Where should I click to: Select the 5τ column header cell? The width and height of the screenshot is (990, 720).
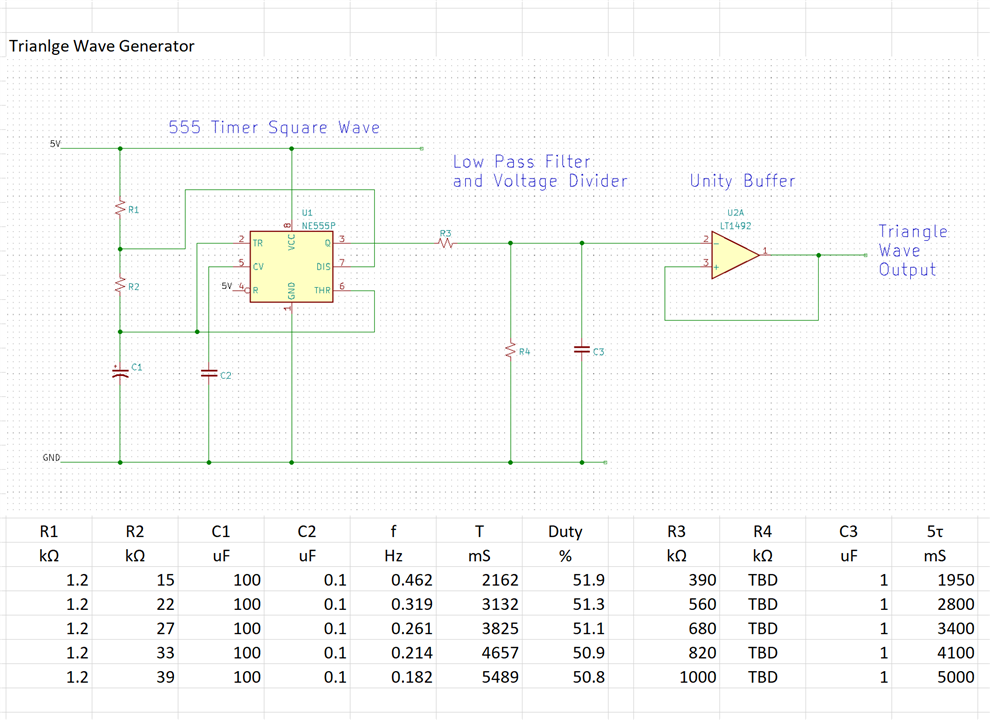coord(934,531)
